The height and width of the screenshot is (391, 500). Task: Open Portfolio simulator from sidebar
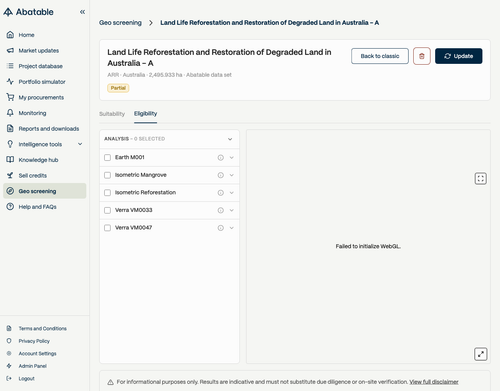click(x=45, y=82)
